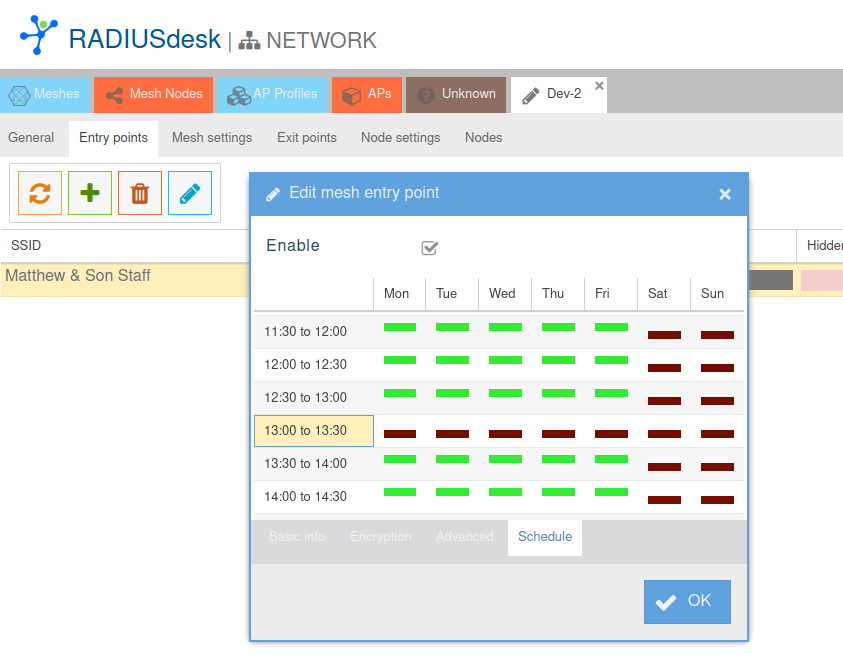Open the Mesh Nodes tab
Screen dimensions: 843x667
pyautogui.click(x=154, y=94)
